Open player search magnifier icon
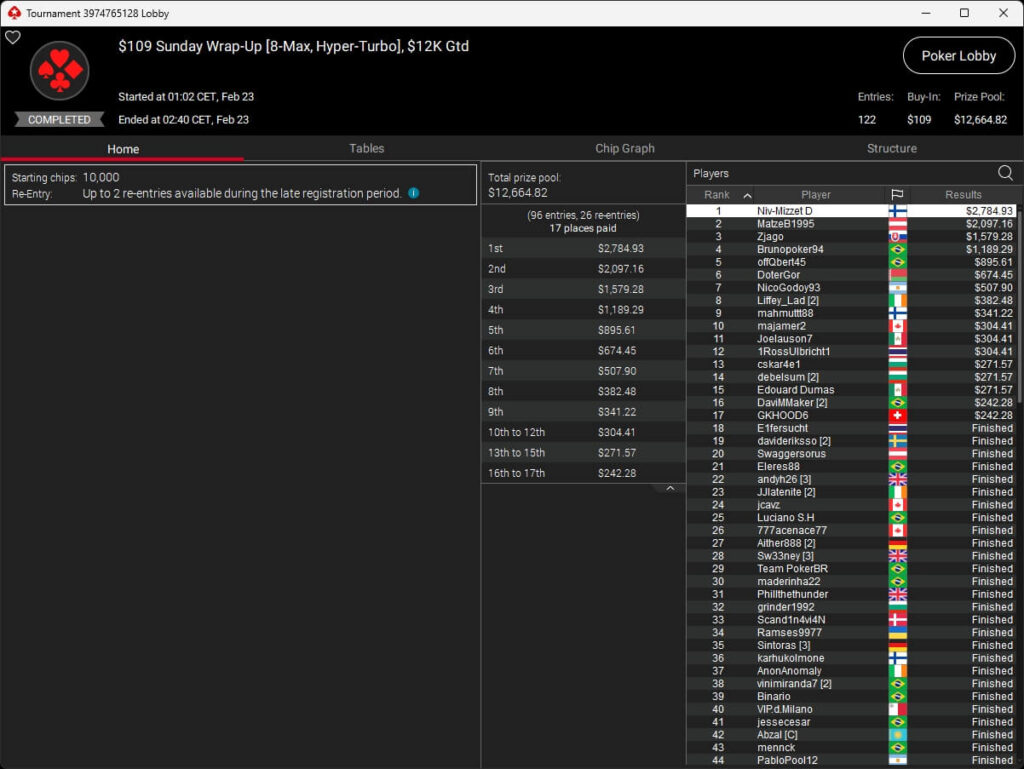The image size is (1024, 769). (x=1005, y=173)
